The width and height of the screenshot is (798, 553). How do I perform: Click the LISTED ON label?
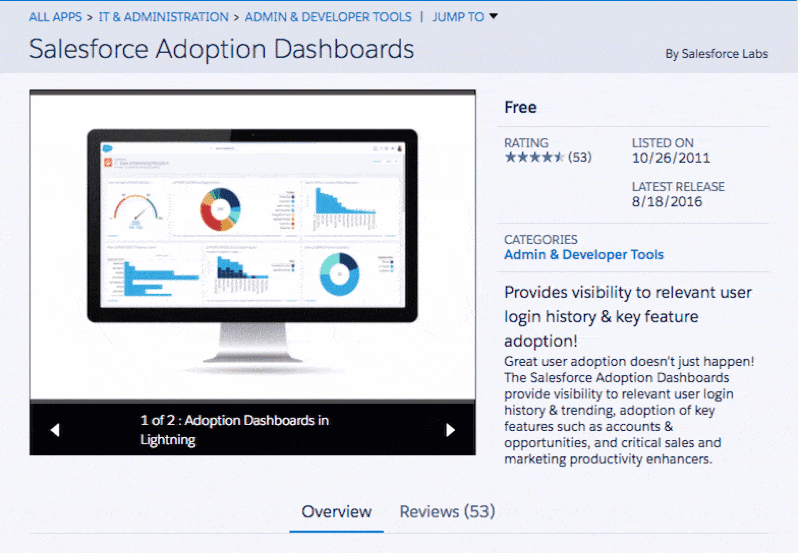663,142
